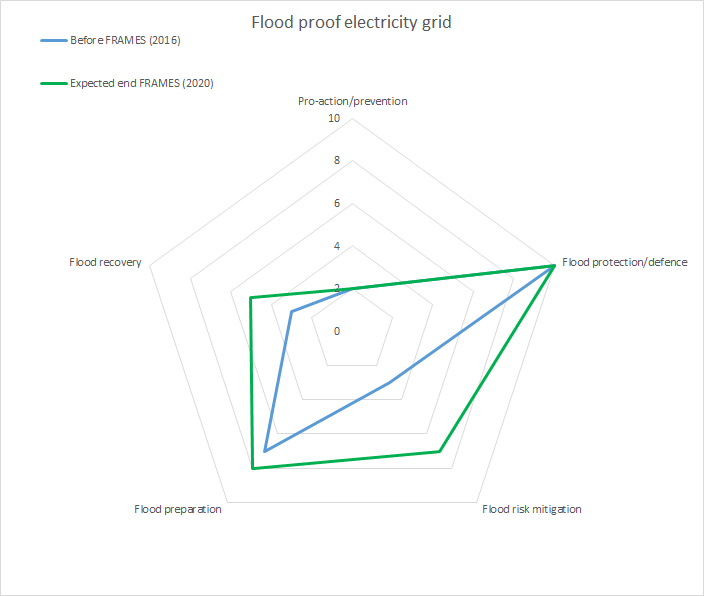This screenshot has height=596, width=704.
Task: Click the axis value label 4
Action: click(x=337, y=246)
